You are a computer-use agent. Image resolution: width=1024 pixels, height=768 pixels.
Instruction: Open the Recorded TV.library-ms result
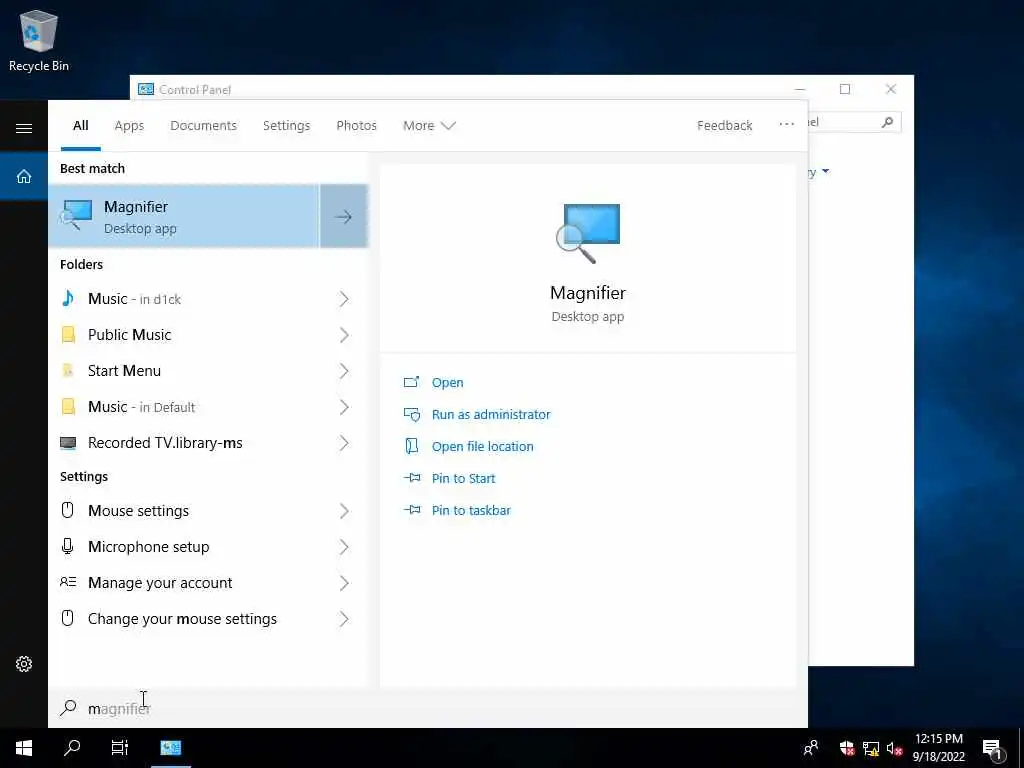pos(208,443)
